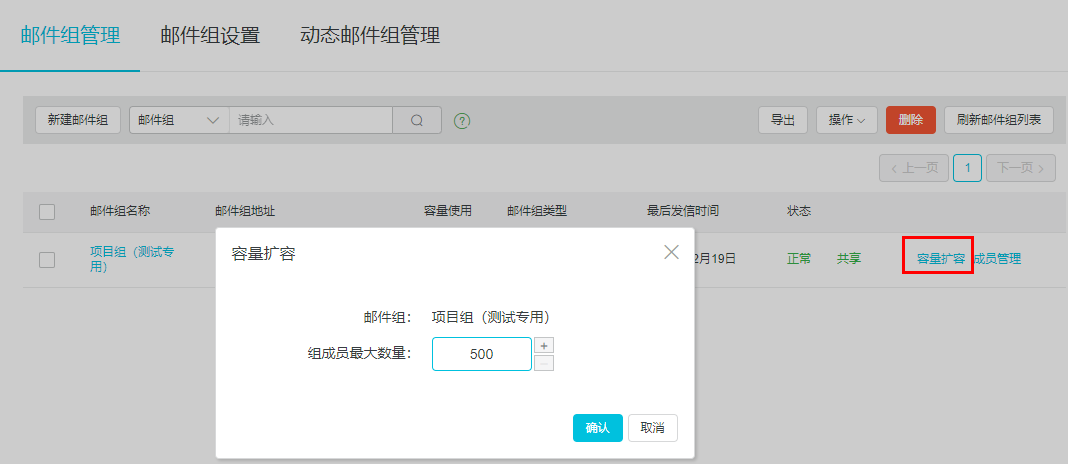Switch to the 动态邮件组管理 tab
The width and height of the screenshot is (1068, 464).
370,35
